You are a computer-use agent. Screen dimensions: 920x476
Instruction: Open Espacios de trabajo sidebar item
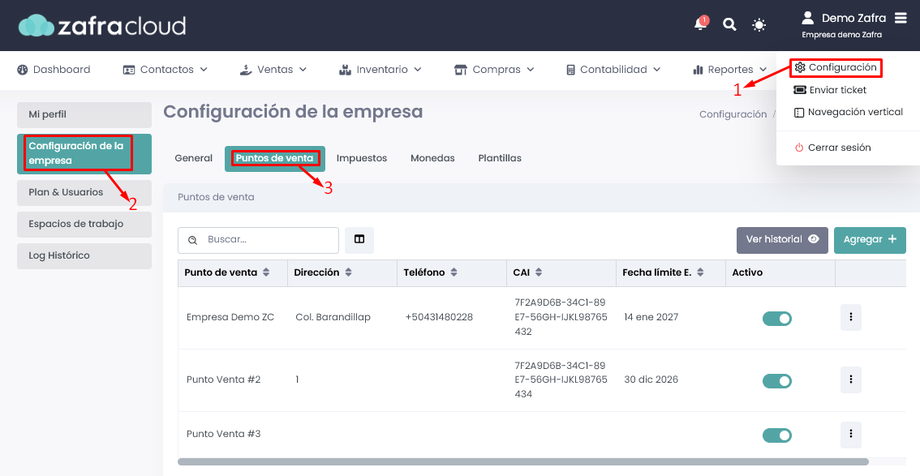pyautogui.click(x=84, y=224)
